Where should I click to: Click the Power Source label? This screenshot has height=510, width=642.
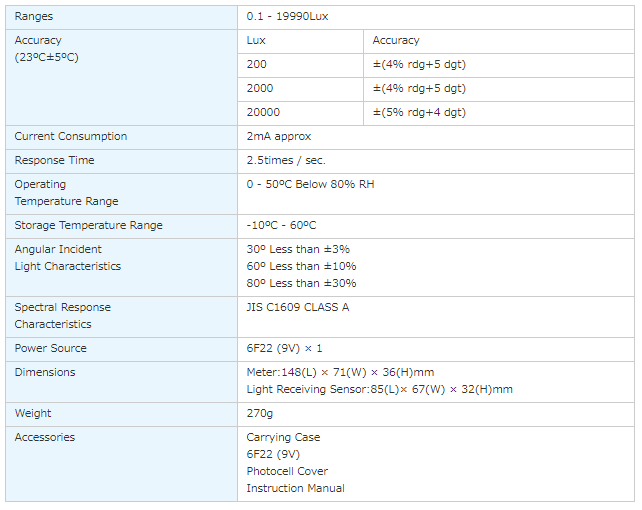51,349
